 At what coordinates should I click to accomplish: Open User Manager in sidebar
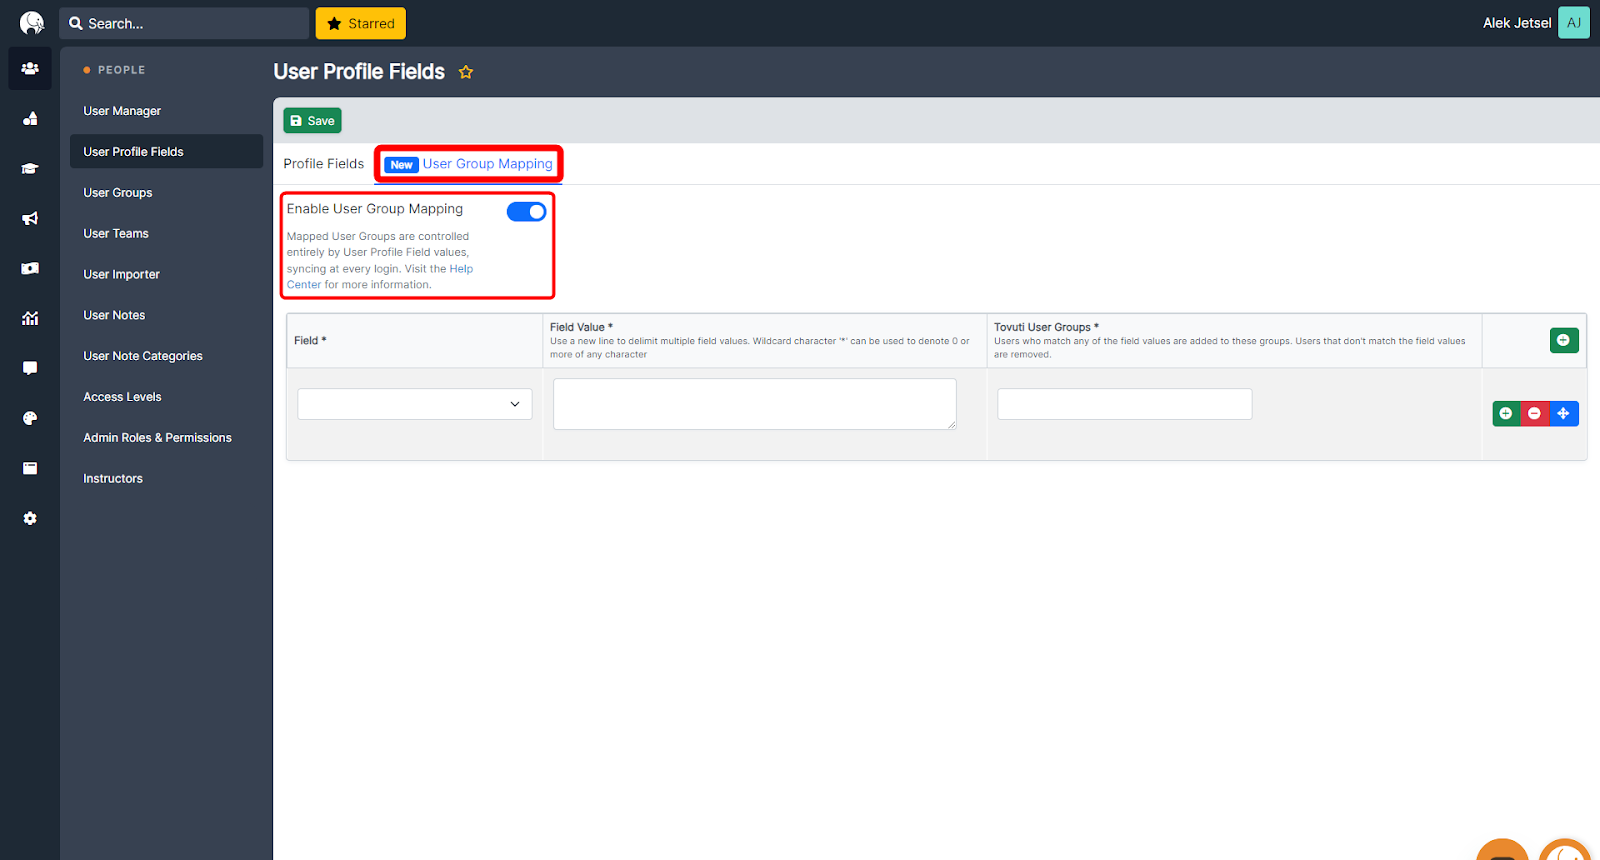(122, 111)
